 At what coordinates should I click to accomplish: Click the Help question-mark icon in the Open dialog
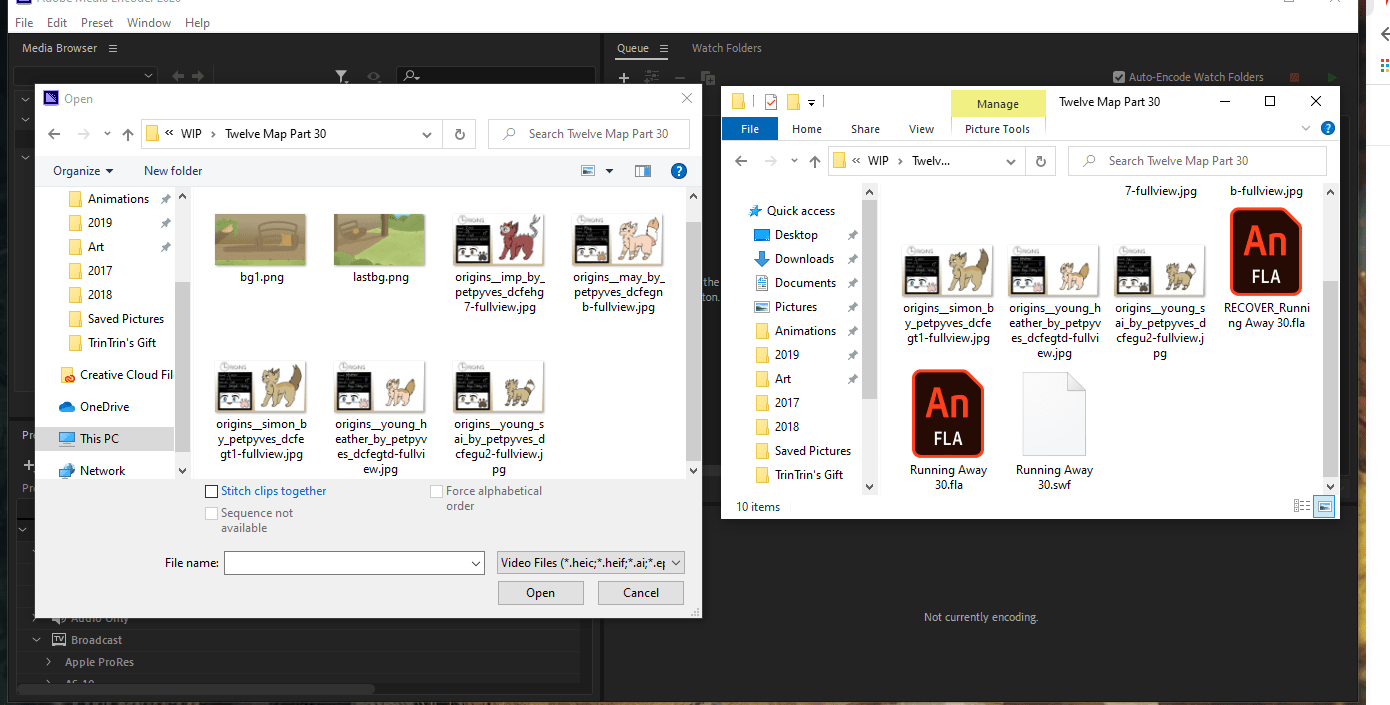(x=679, y=170)
